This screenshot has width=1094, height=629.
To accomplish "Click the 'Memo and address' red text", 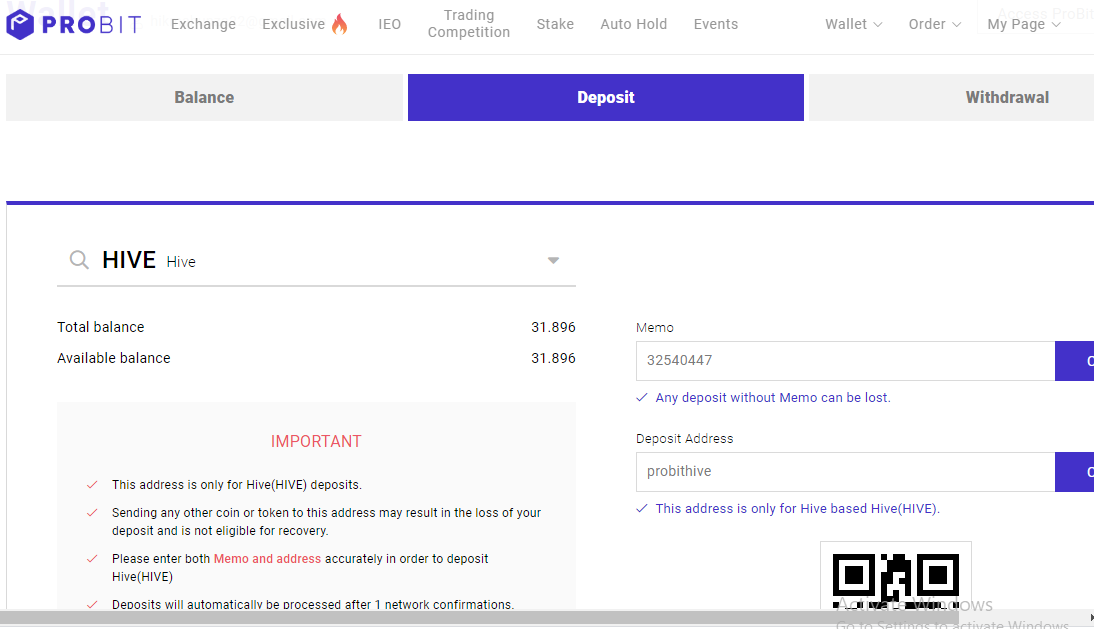I will coord(267,559).
